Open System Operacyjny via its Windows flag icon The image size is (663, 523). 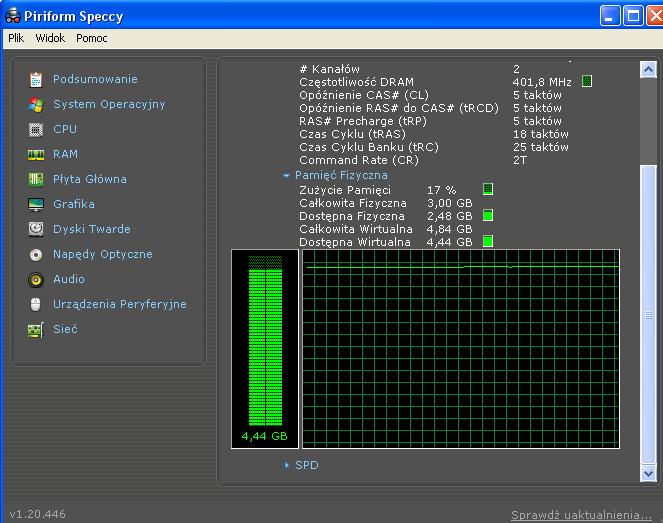click(36, 104)
